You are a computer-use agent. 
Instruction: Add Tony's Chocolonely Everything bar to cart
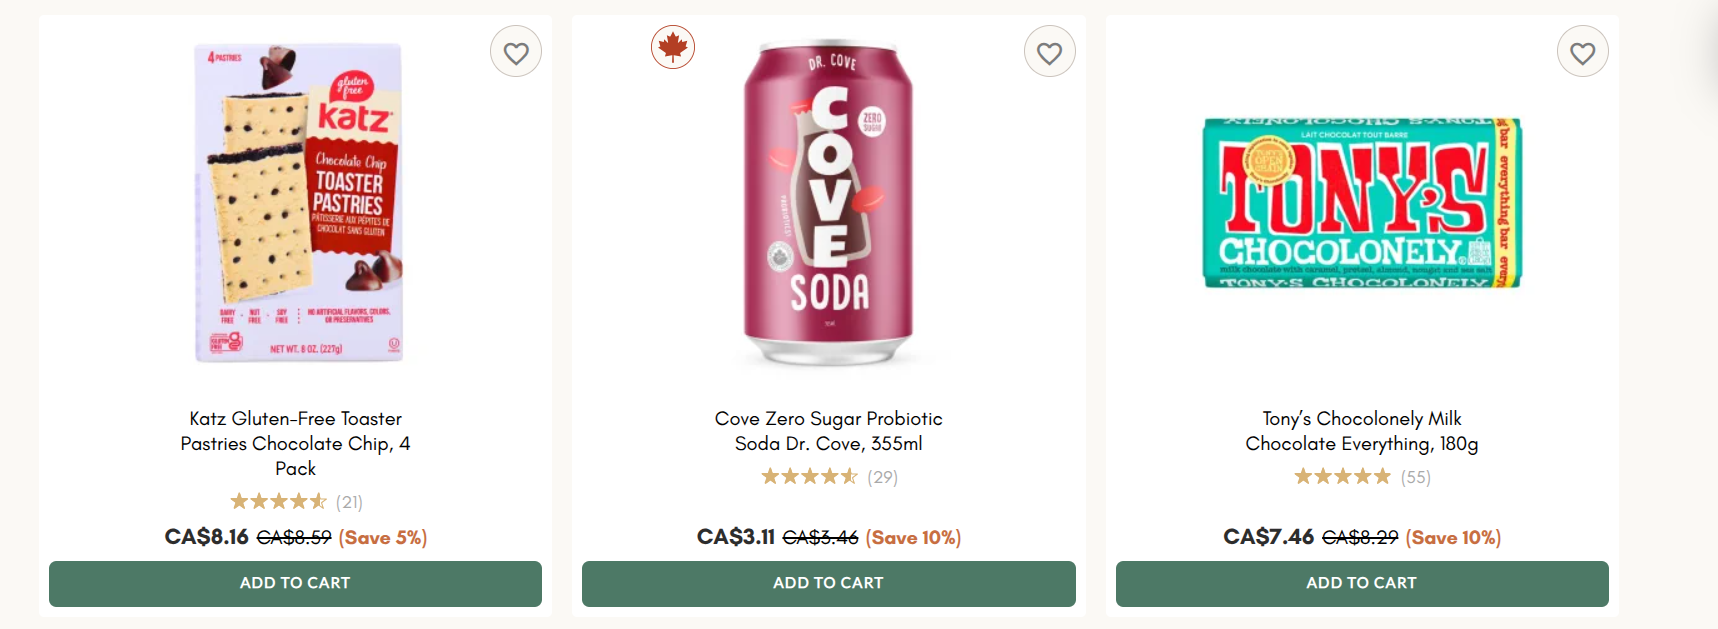pos(1361,583)
